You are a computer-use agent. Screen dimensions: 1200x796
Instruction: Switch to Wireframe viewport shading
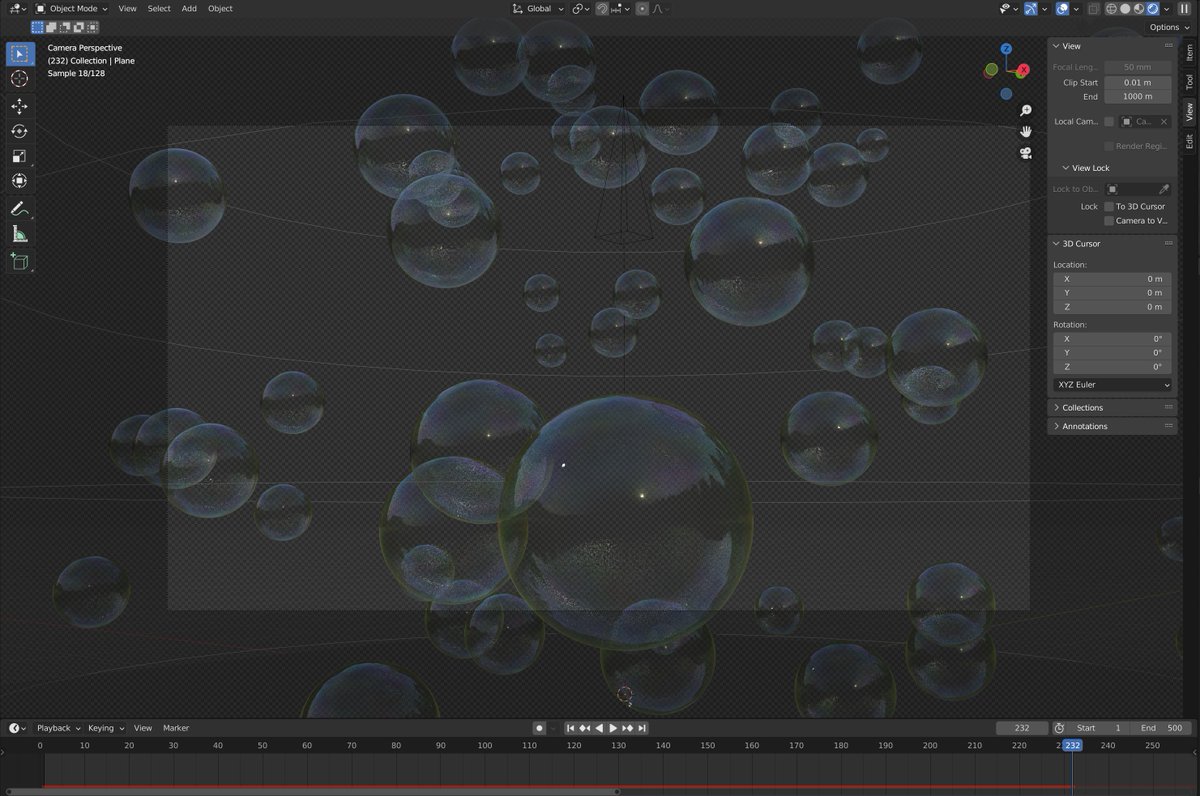pos(1111,9)
